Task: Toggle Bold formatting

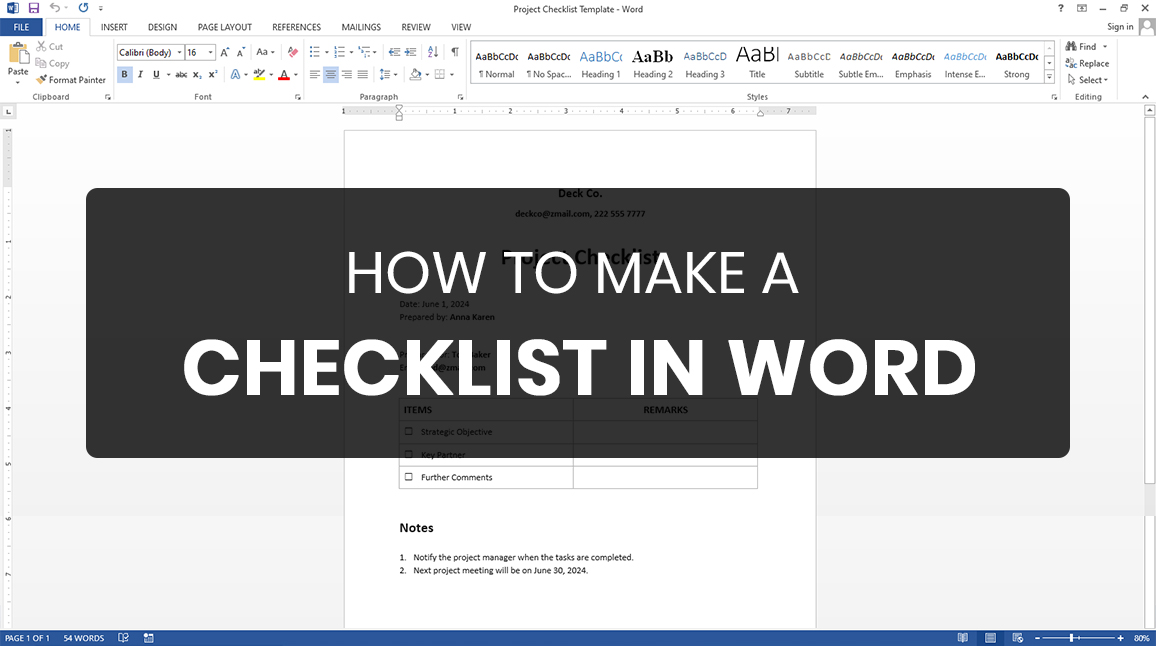Action: 124,74
